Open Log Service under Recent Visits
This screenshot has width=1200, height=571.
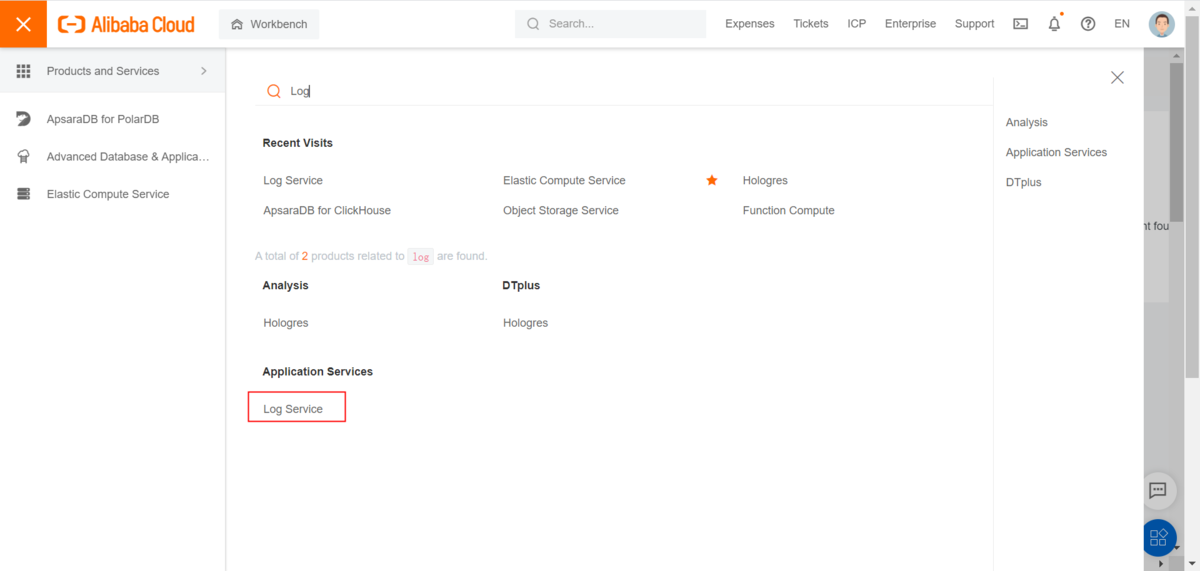pos(293,181)
